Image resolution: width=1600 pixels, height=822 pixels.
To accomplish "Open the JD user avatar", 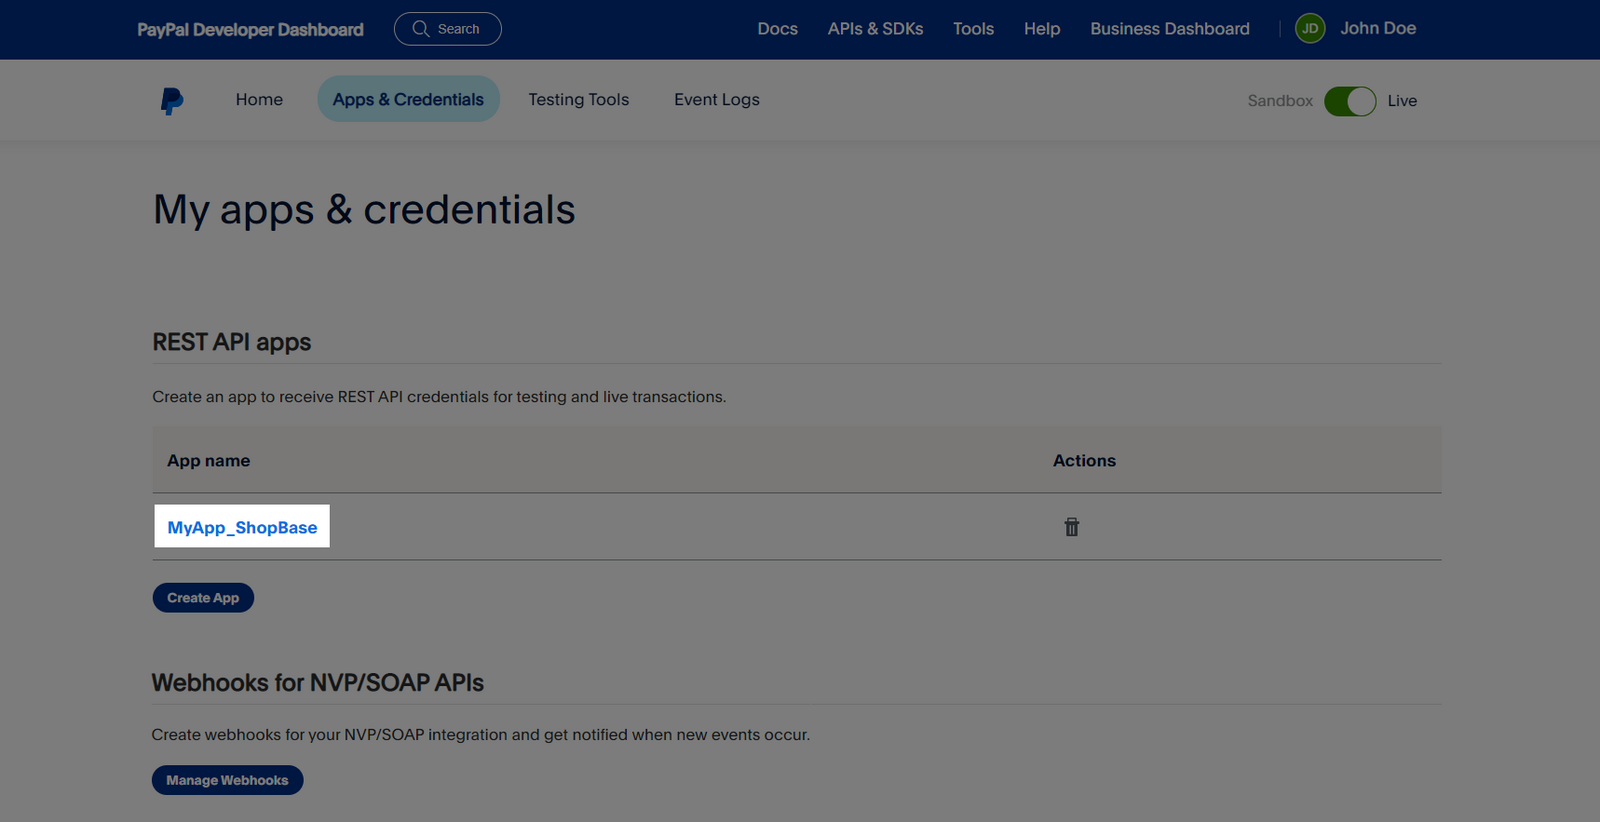I will 1309,29.
